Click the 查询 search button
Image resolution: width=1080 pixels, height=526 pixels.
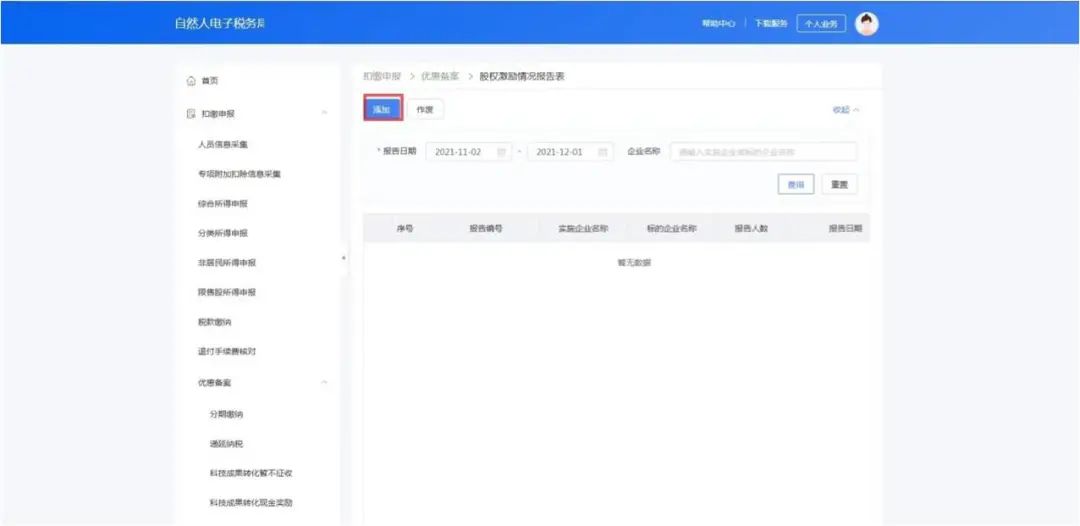coord(796,185)
